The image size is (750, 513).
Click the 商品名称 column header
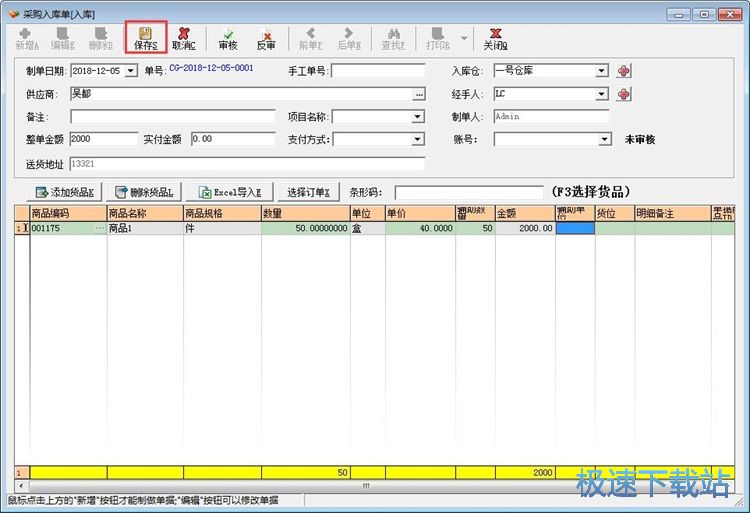pos(145,213)
